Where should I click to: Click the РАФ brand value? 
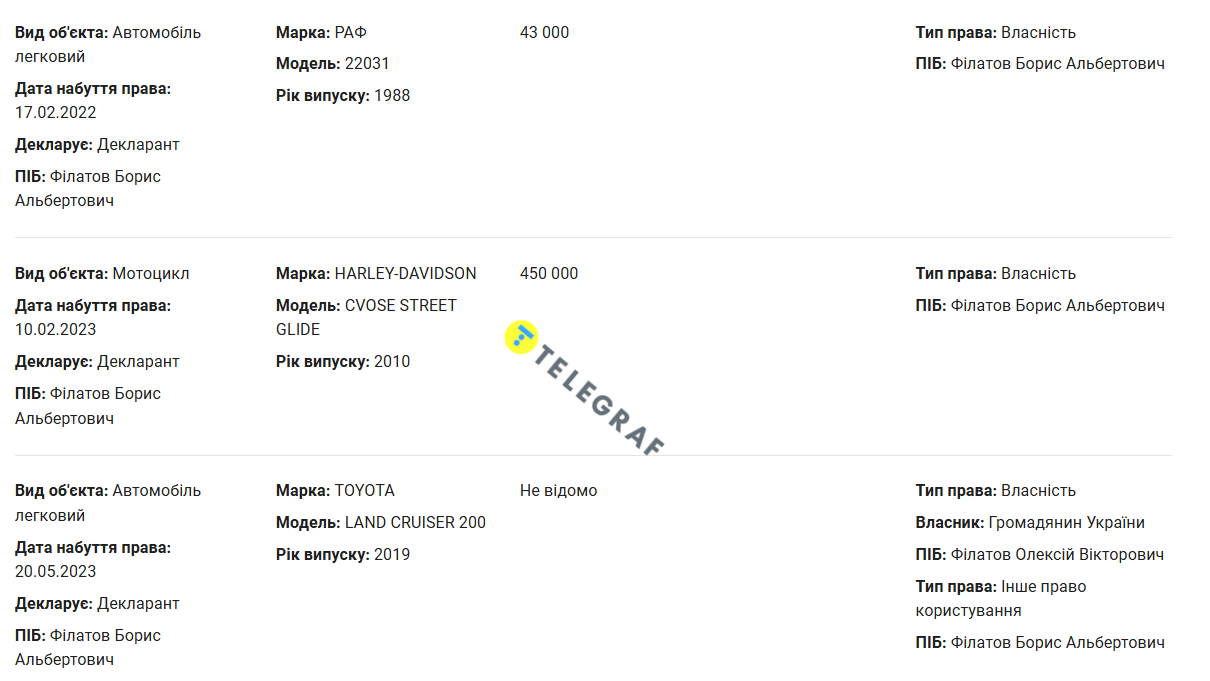pyautogui.click(x=350, y=33)
